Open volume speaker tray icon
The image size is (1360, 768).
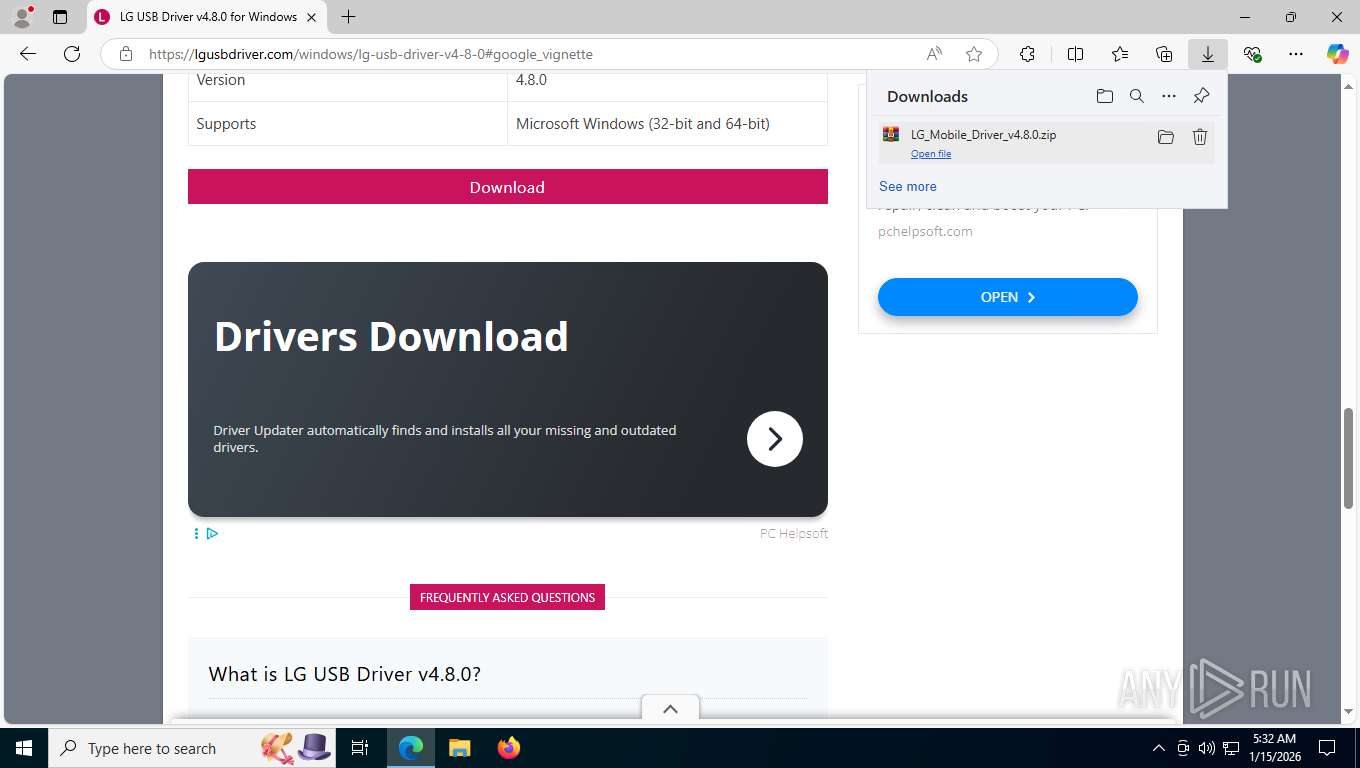(x=1207, y=748)
